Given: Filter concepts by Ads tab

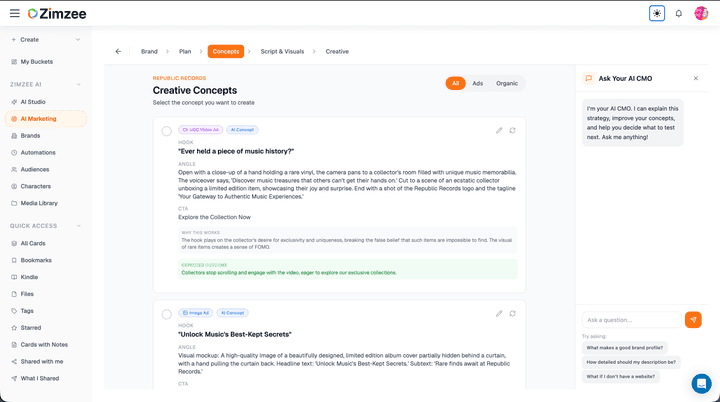Looking at the screenshot, I should point(478,83).
